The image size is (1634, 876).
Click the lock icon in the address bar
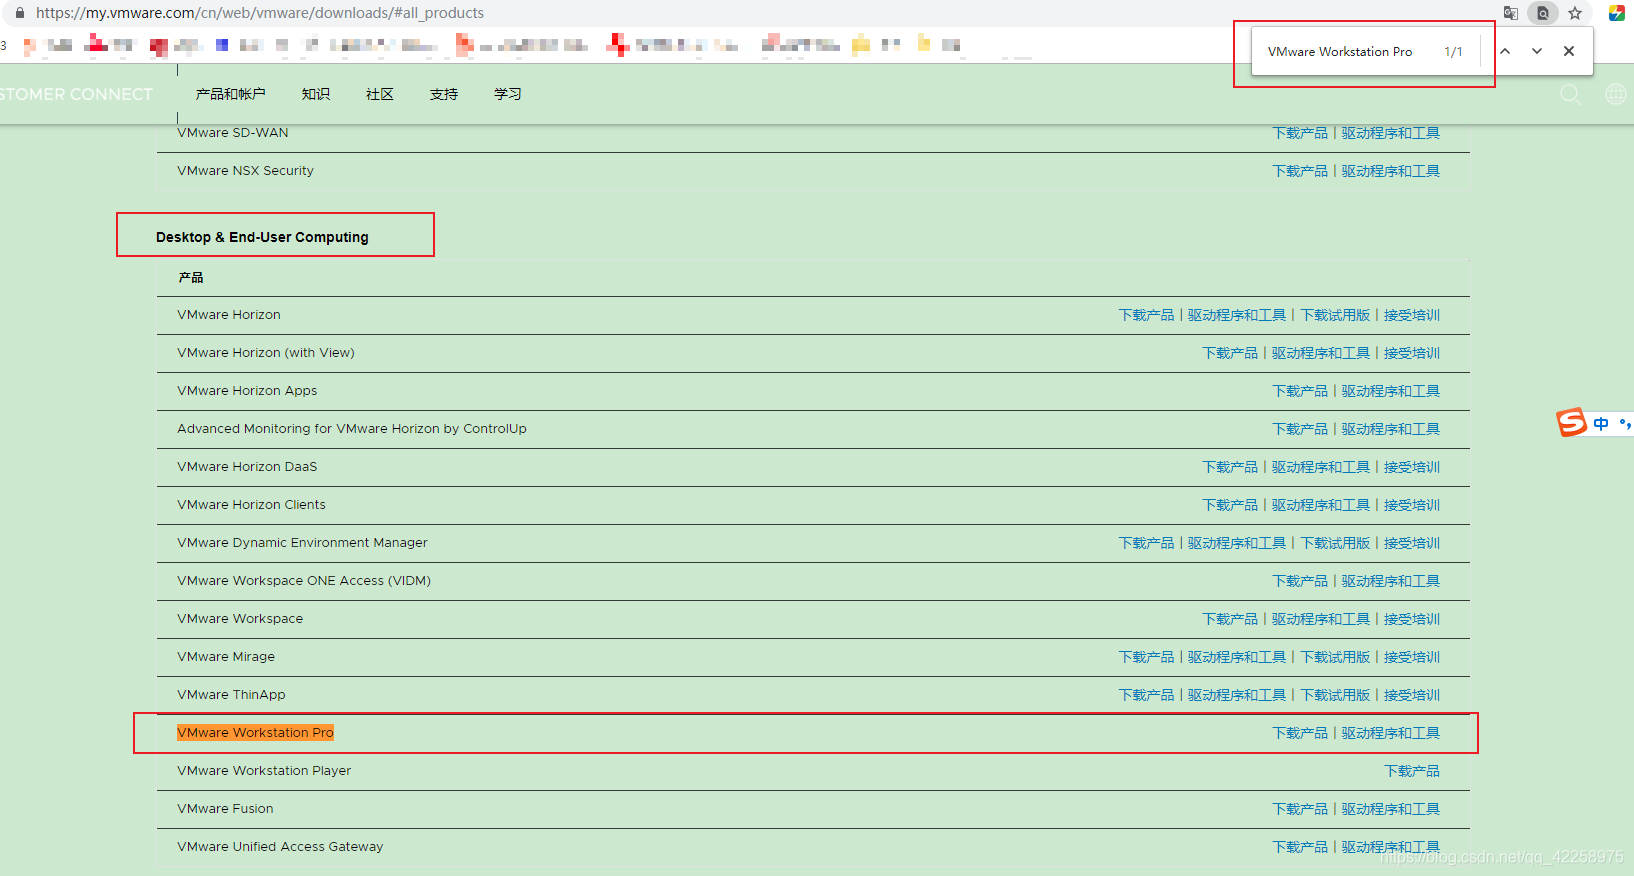[19, 13]
